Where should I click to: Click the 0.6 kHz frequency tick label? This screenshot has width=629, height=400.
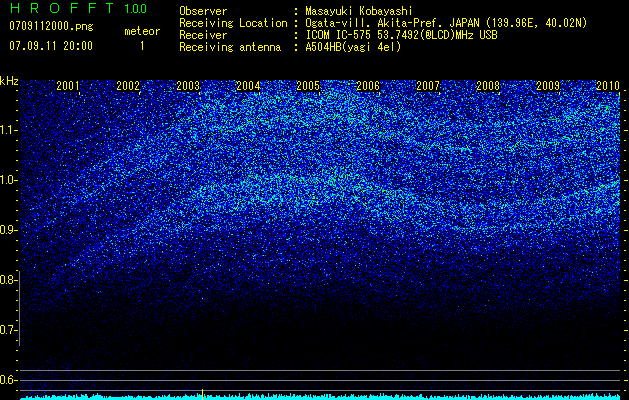coord(8,380)
